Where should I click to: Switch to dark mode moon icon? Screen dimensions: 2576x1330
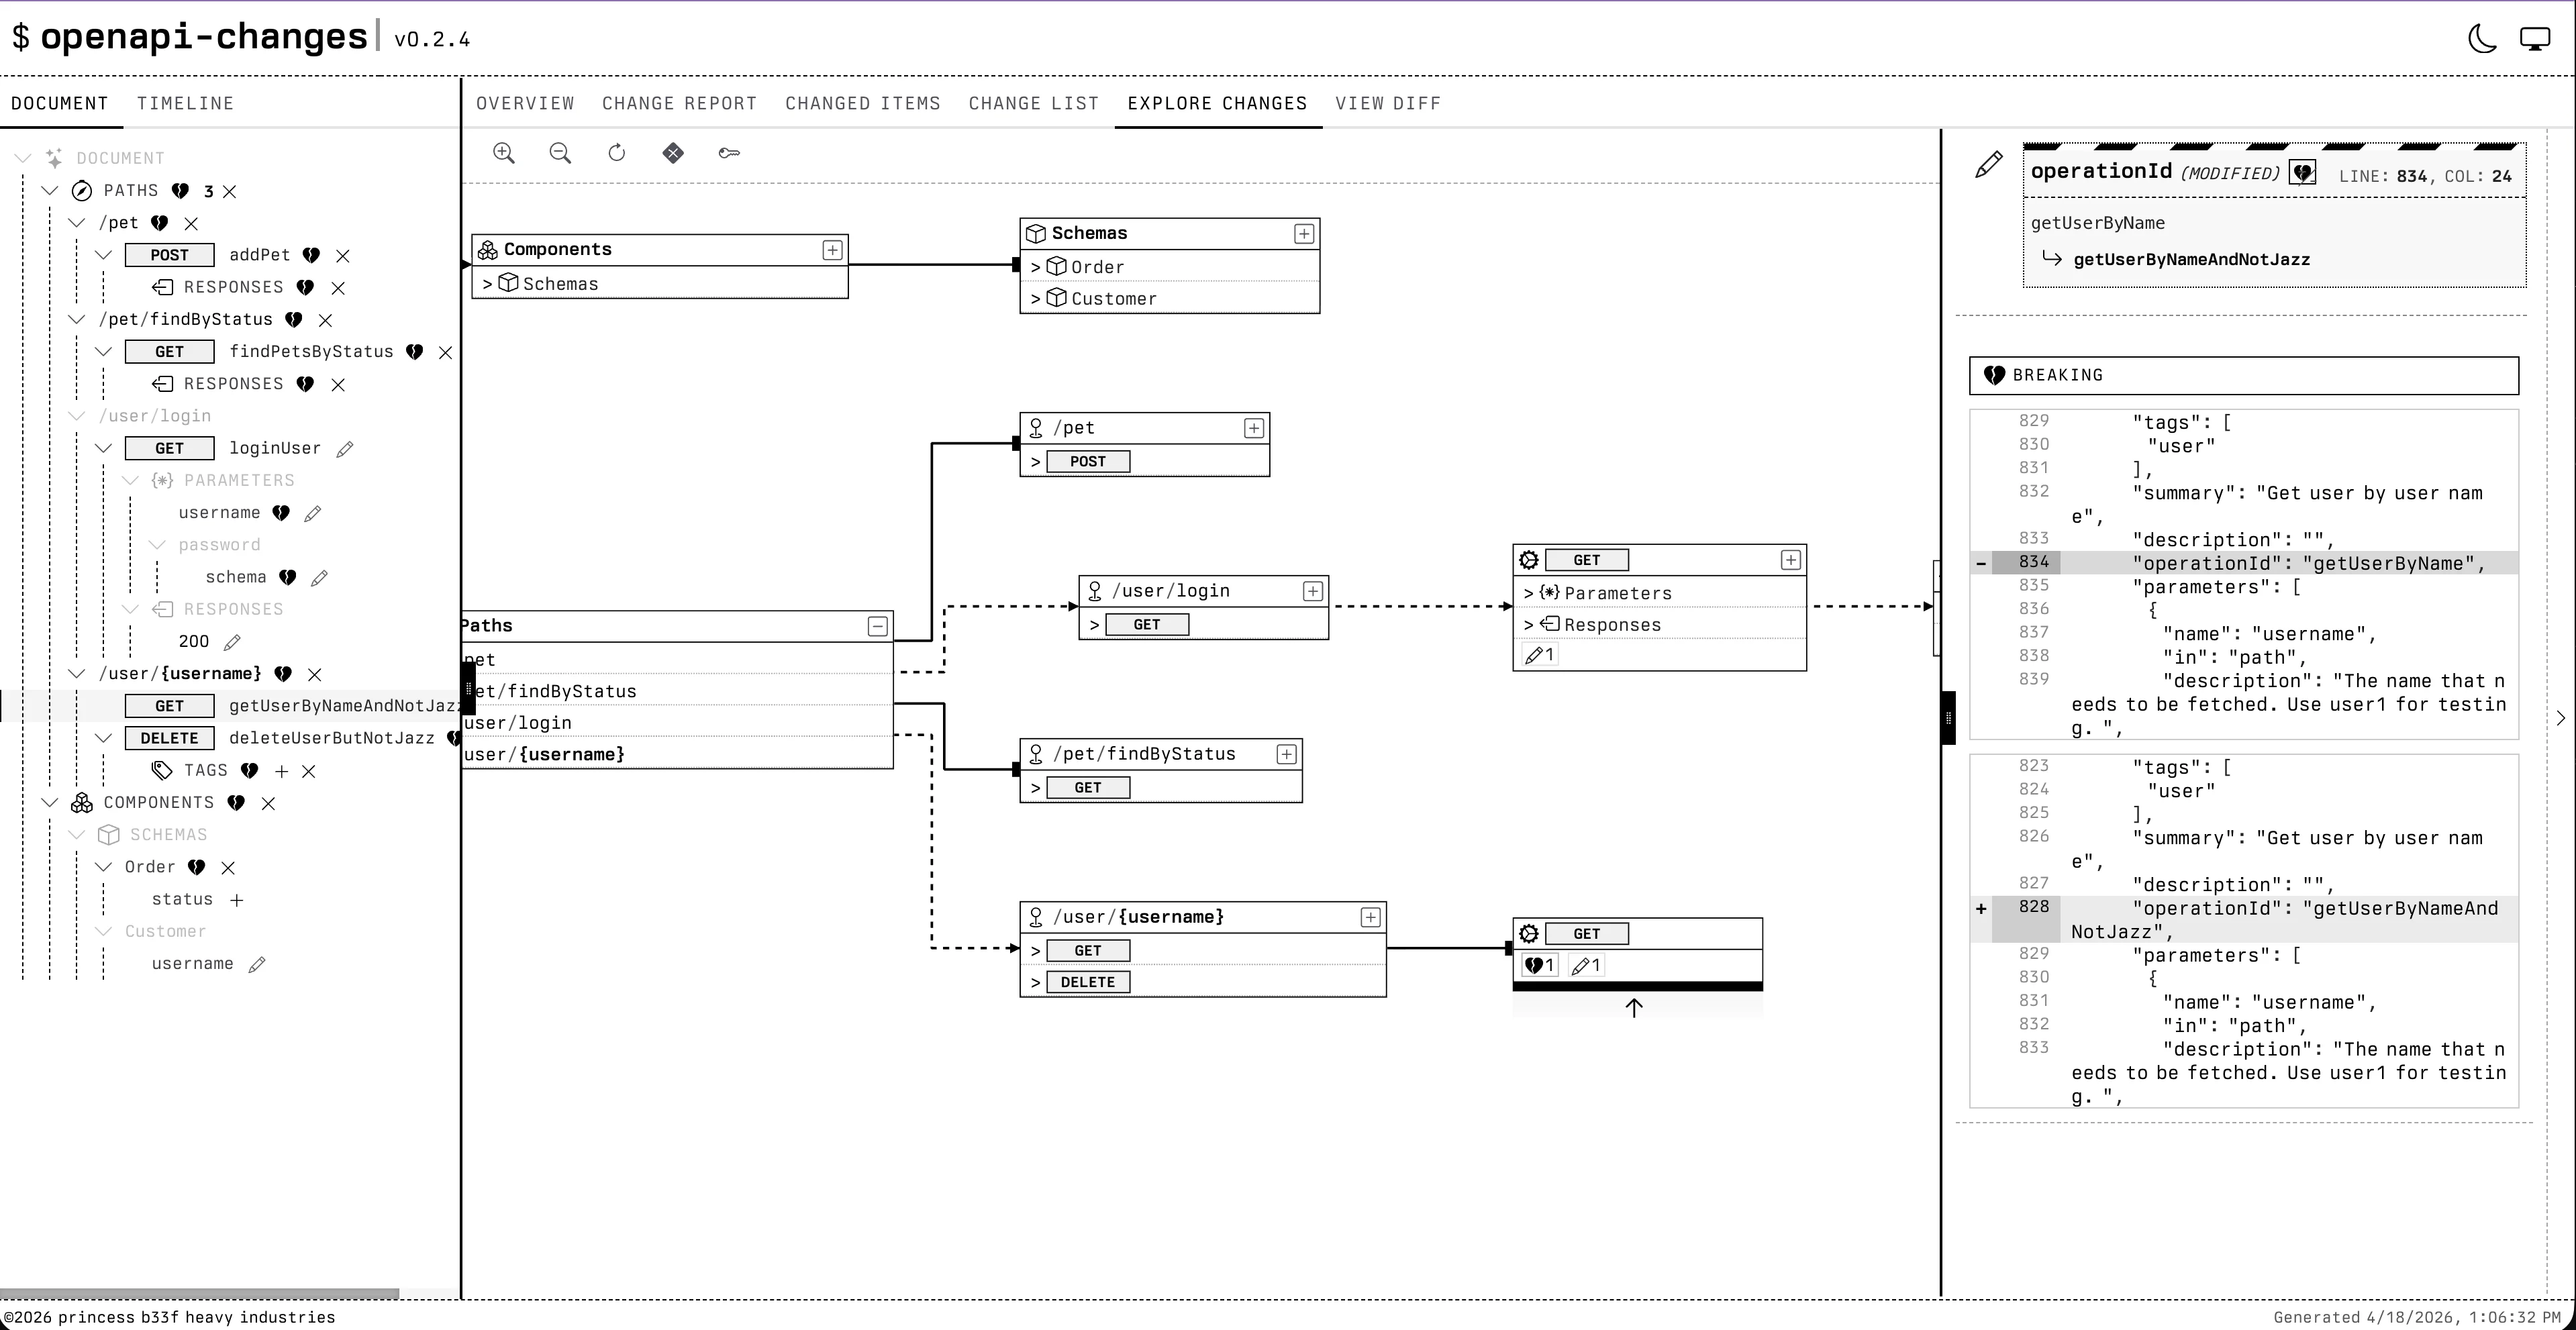[2482, 40]
